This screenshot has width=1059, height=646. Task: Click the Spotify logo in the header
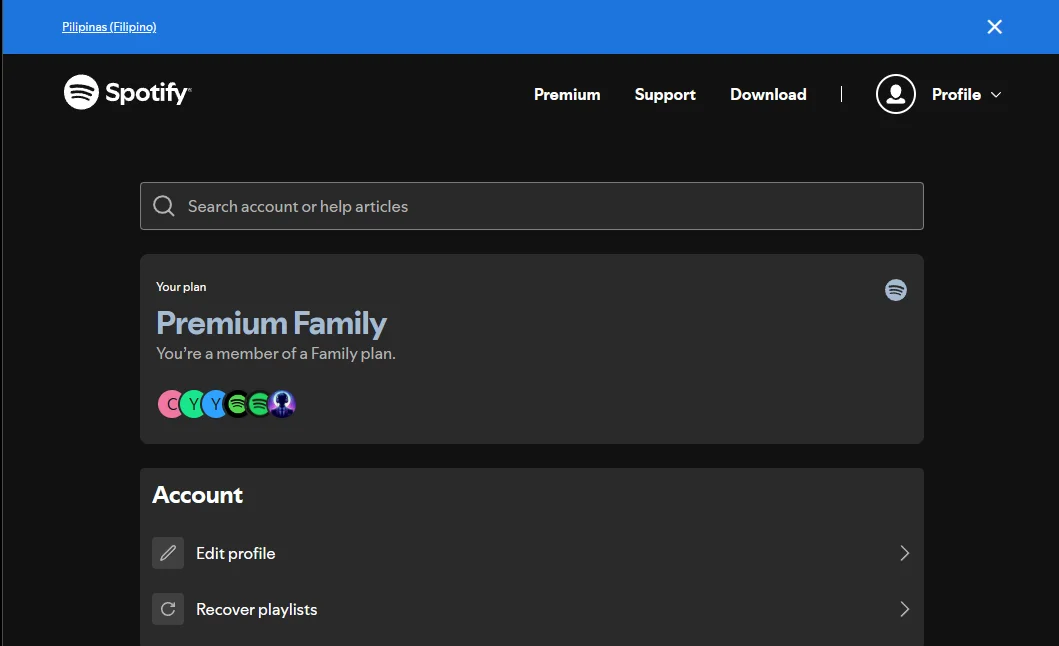(x=127, y=92)
